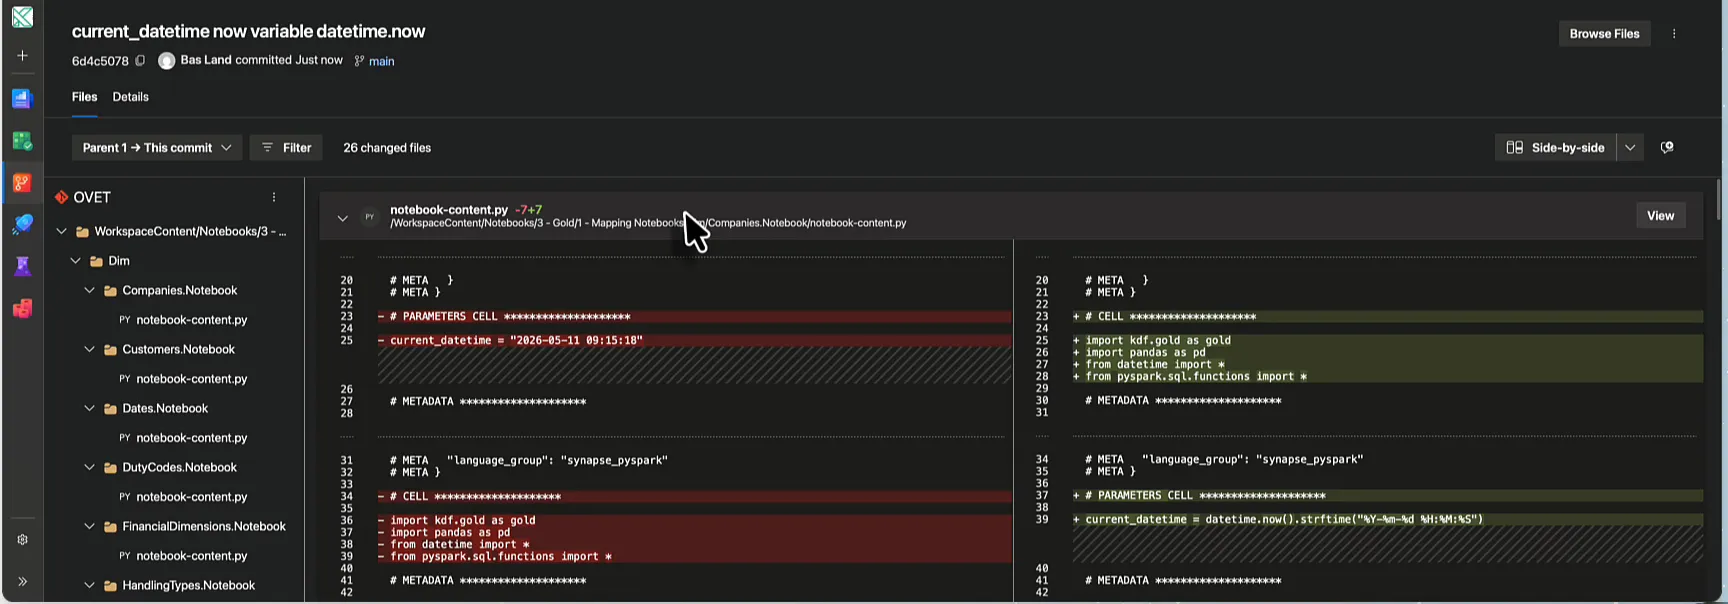The width and height of the screenshot is (1728, 604).
Task: Click the PY file type icon in diff header
Action: pos(369,216)
